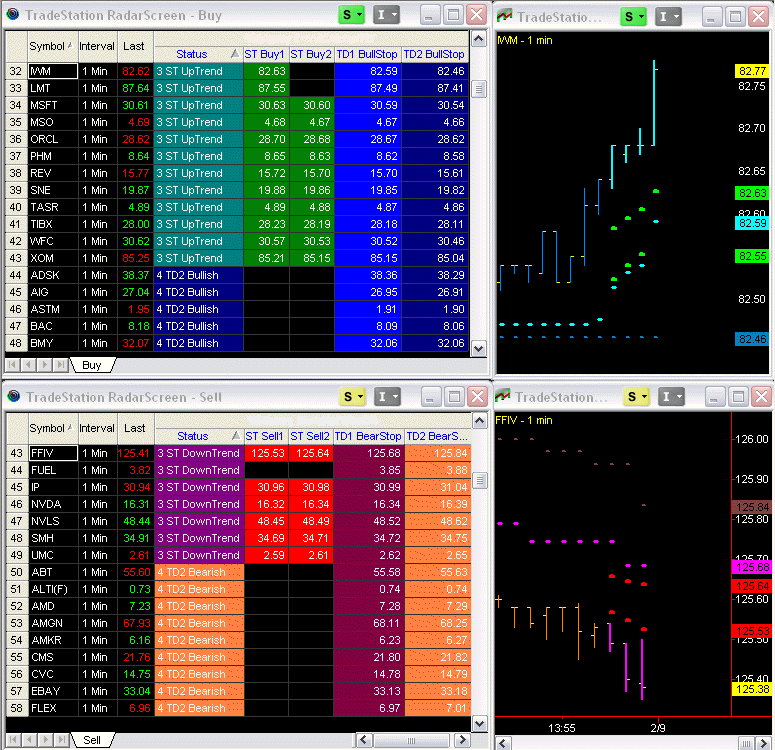Screen dimensions: 775x750
Task: Click scroll up arrow in Buy window
Action: pos(478,39)
